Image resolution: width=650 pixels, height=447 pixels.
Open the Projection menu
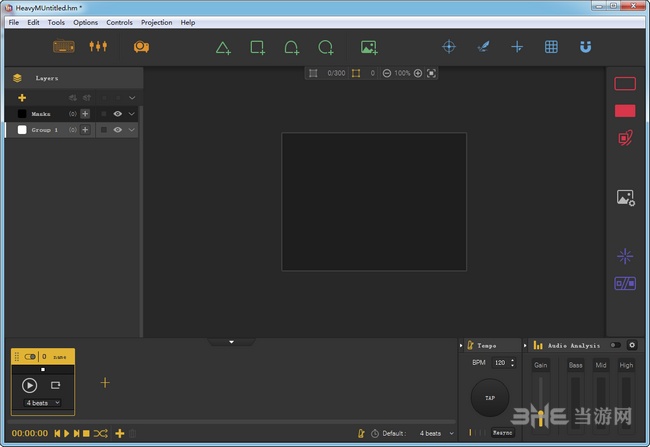click(x=156, y=22)
